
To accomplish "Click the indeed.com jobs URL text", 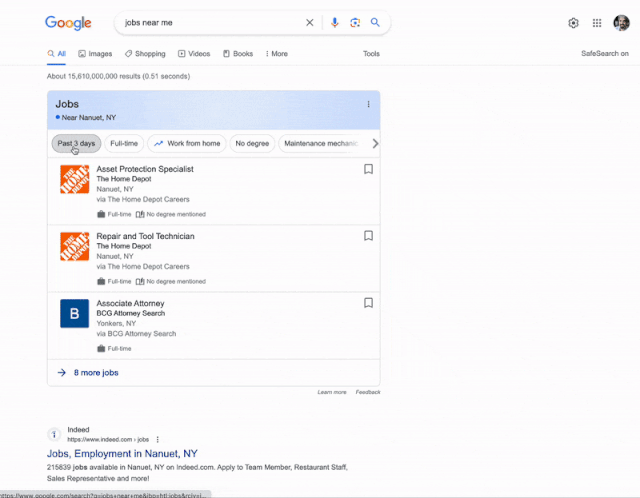I will pos(108,440).
